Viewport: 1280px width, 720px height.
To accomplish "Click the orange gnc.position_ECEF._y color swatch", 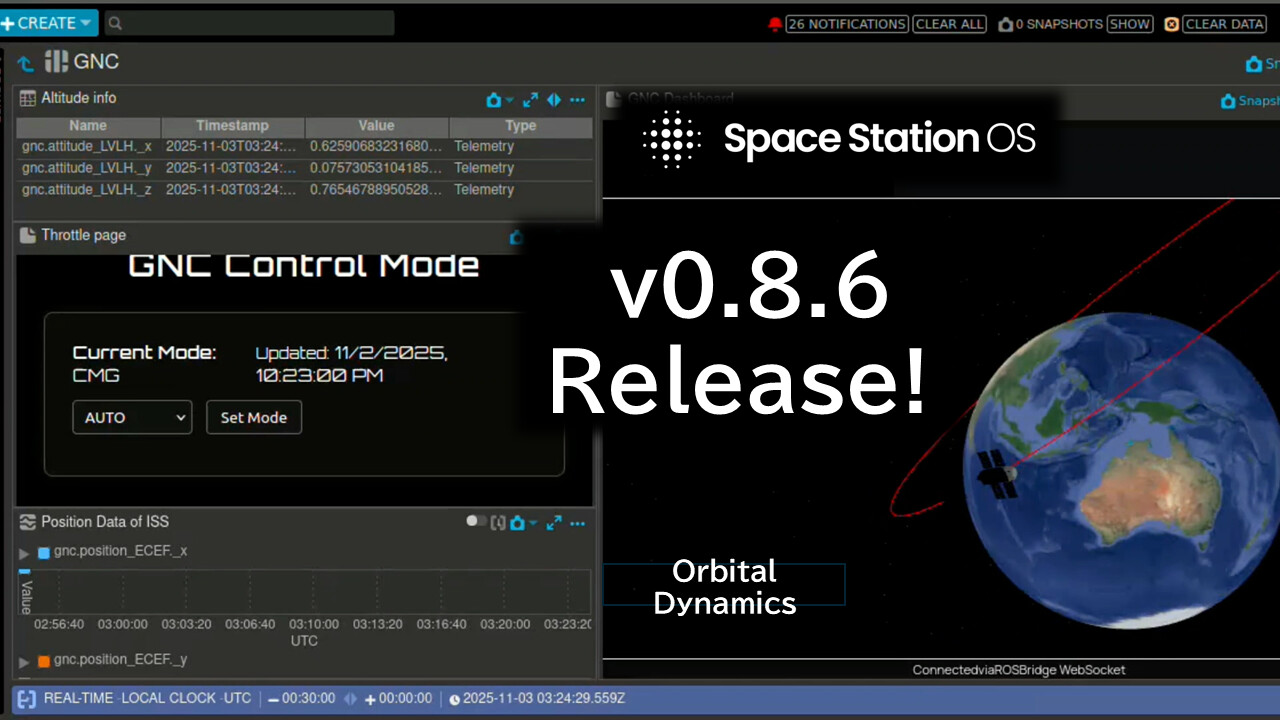I will (x=44, y=661).
